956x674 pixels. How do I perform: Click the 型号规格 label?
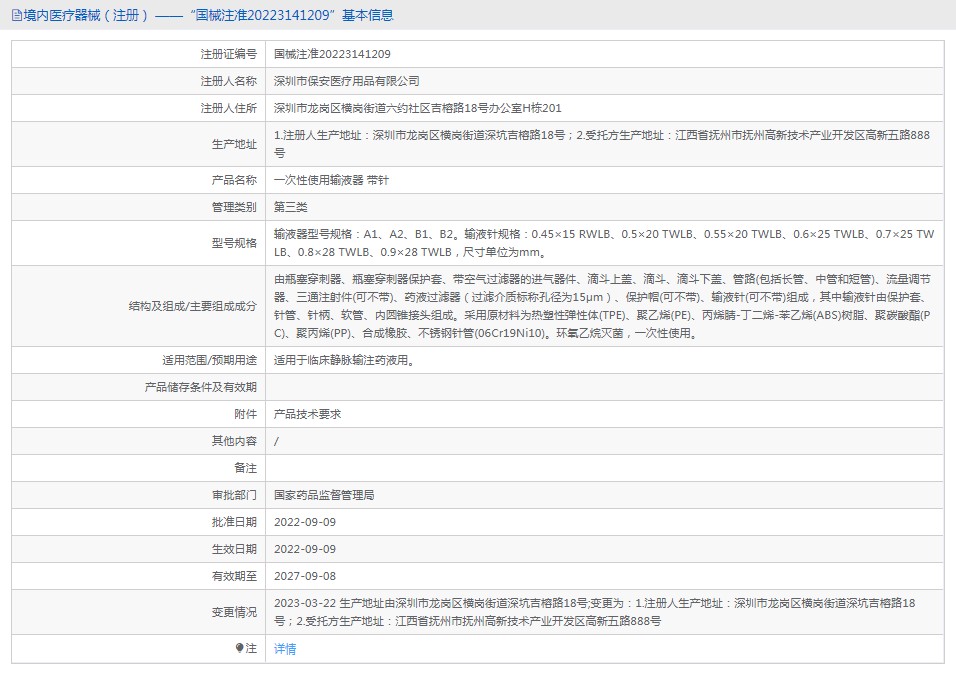point(234,243)
